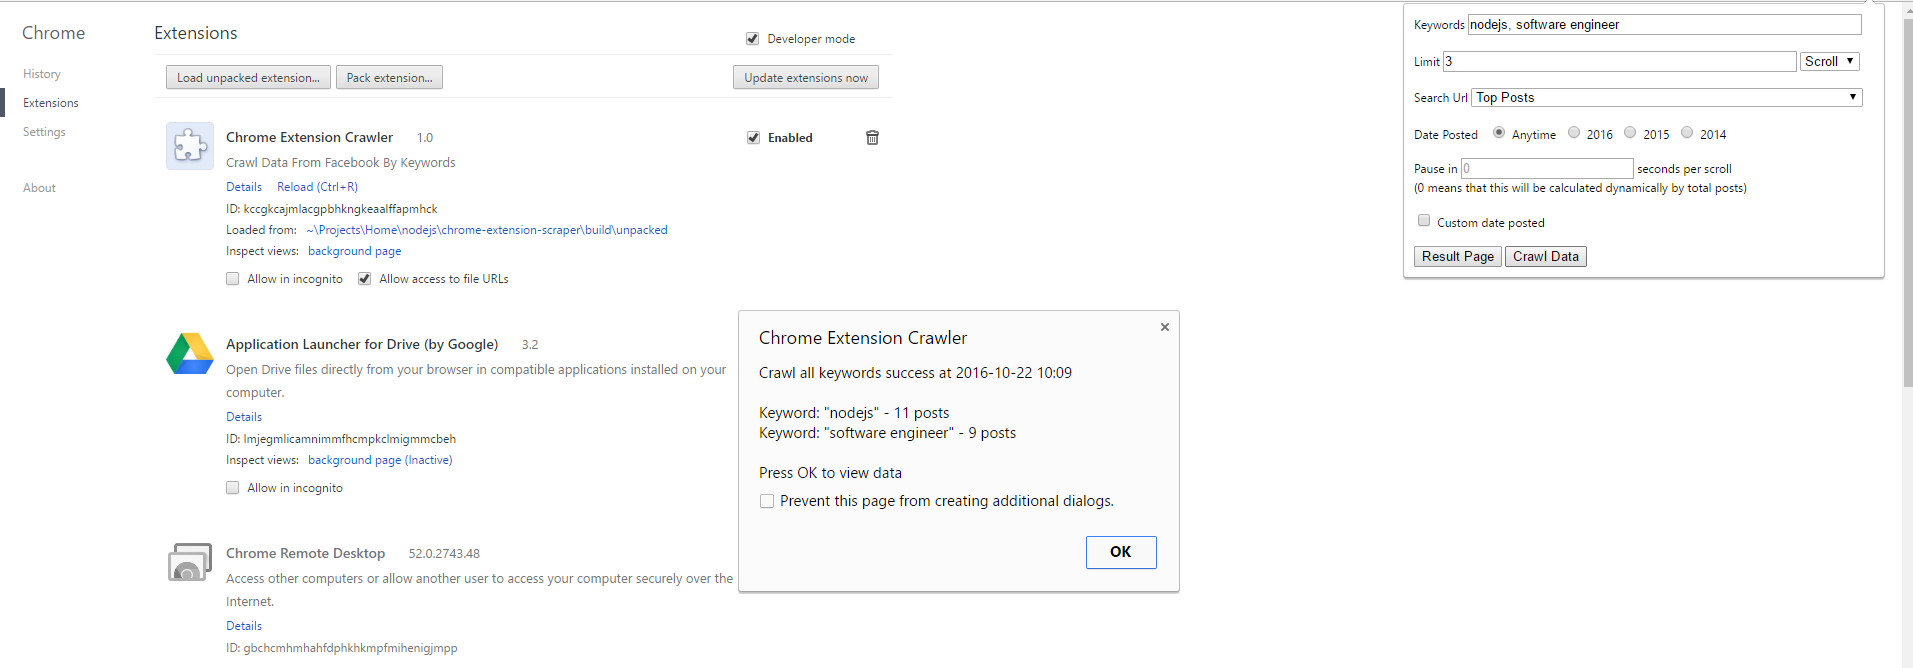Open background page for Chrome Extension Crawler
Image resolution: width=1913 pixels, height=668 pixels.
tap(355, 251)
